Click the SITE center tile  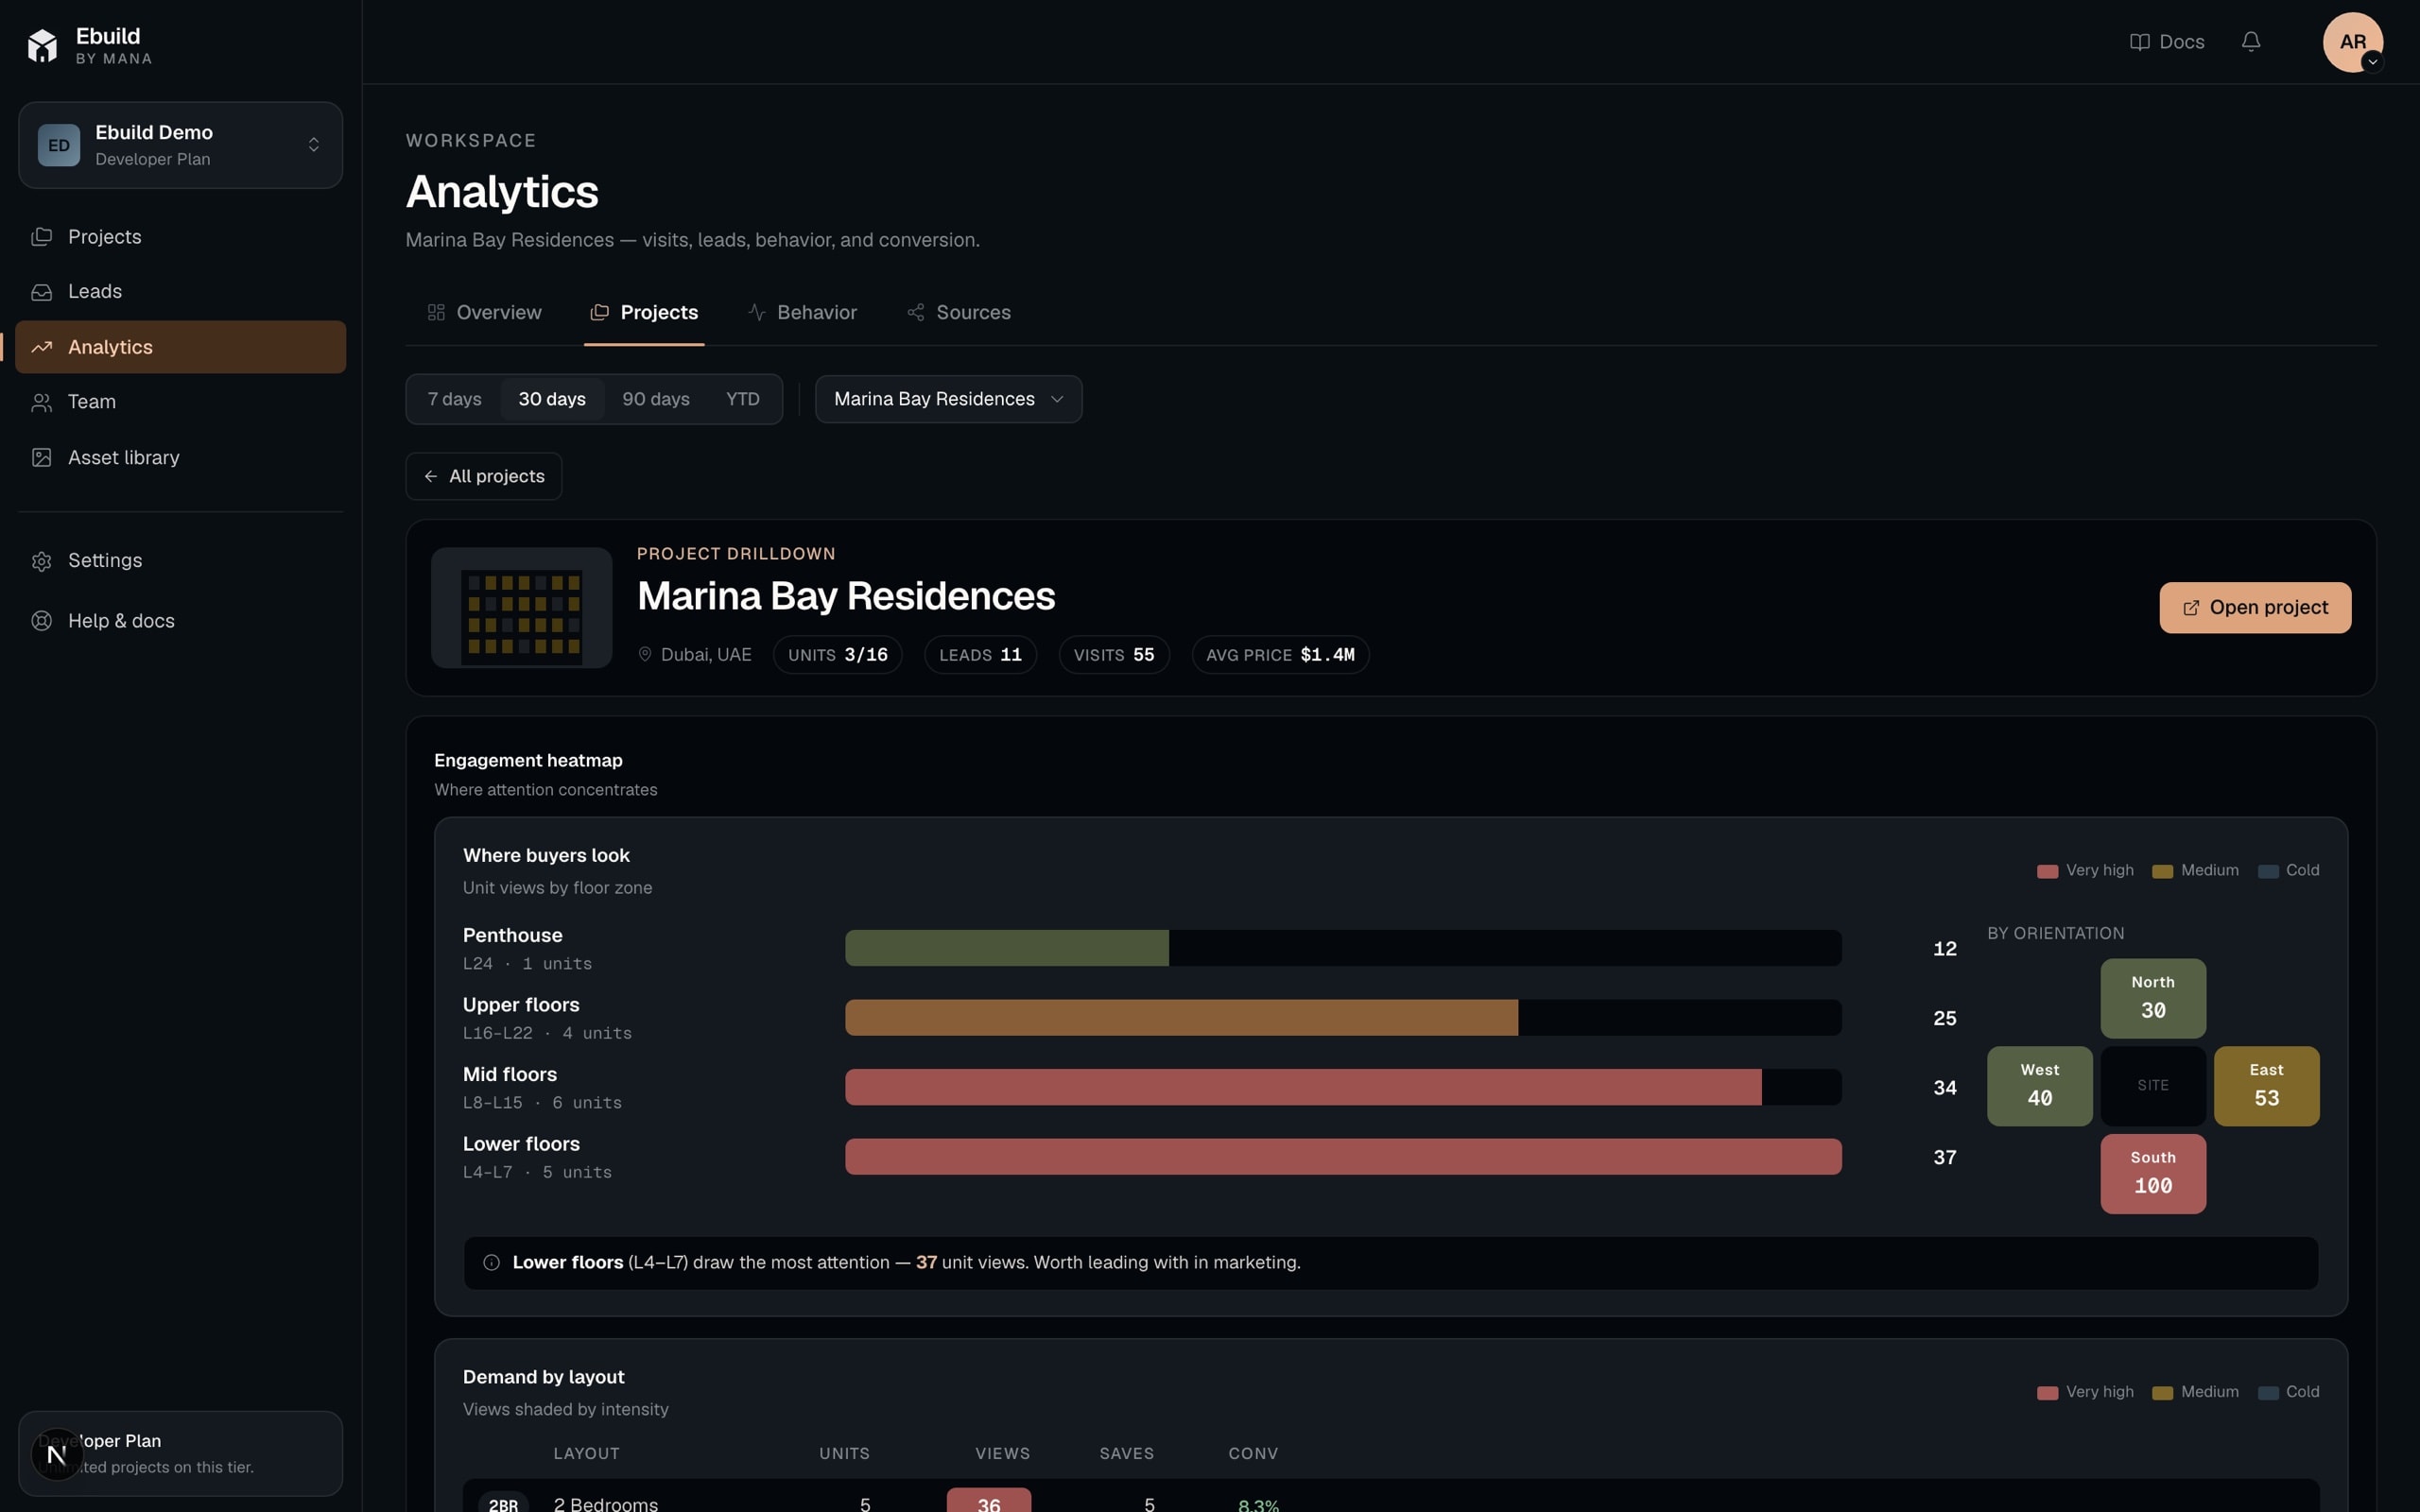pyautogui.click(x=2153, y=1086)
